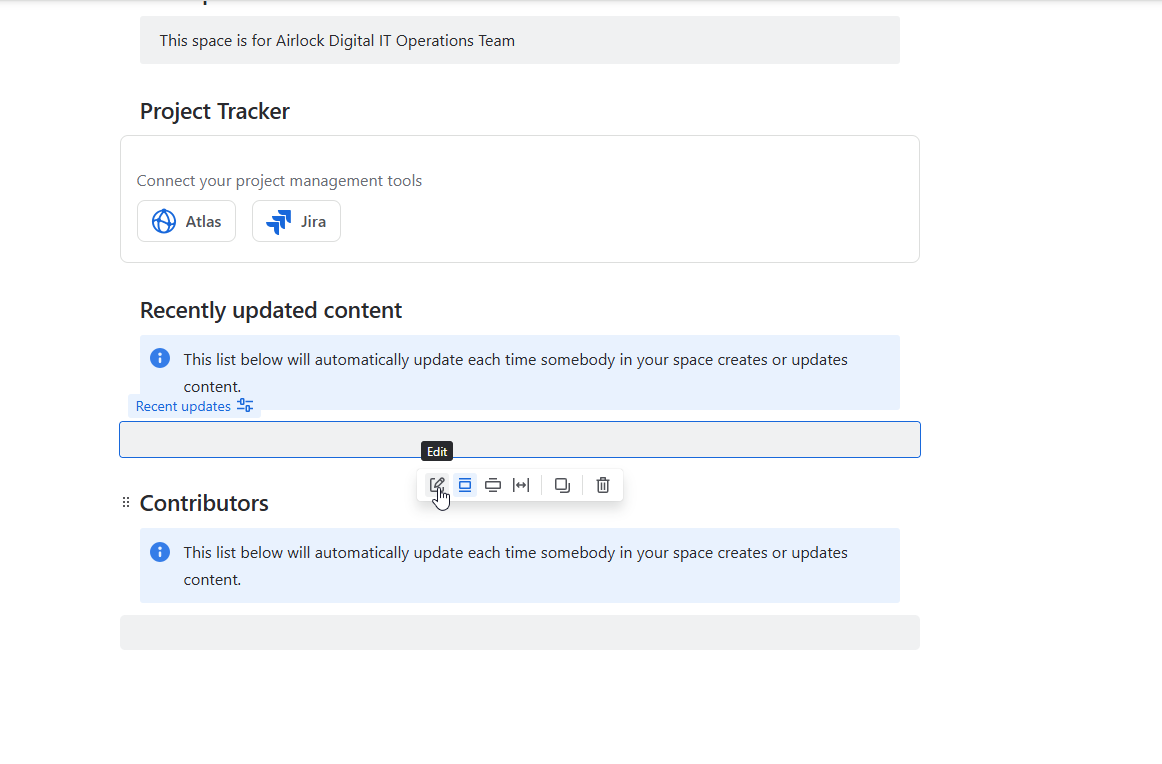The image size is (1162, 764).
Task: Click the Recent updates macro label
Action: tap(183, 406)
